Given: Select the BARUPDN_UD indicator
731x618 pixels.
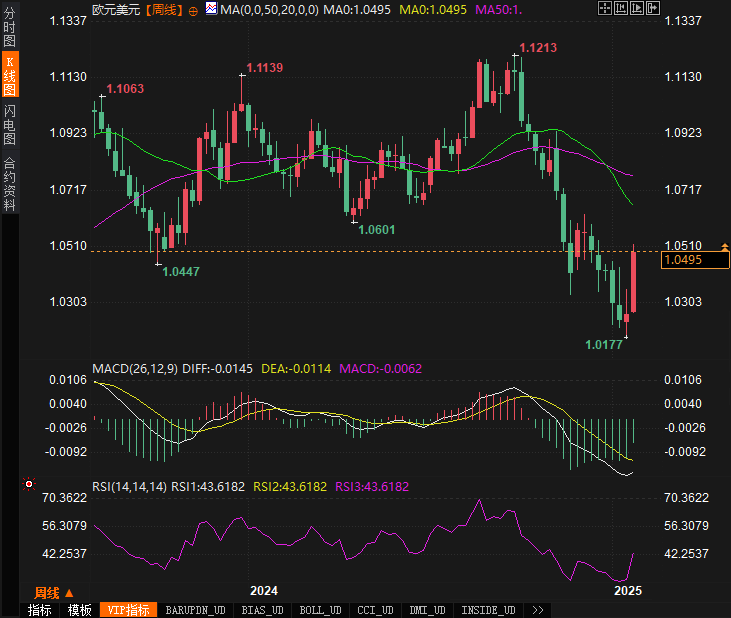Looking at the screenshot, I should pyautogui.click(x=195, y=610).
